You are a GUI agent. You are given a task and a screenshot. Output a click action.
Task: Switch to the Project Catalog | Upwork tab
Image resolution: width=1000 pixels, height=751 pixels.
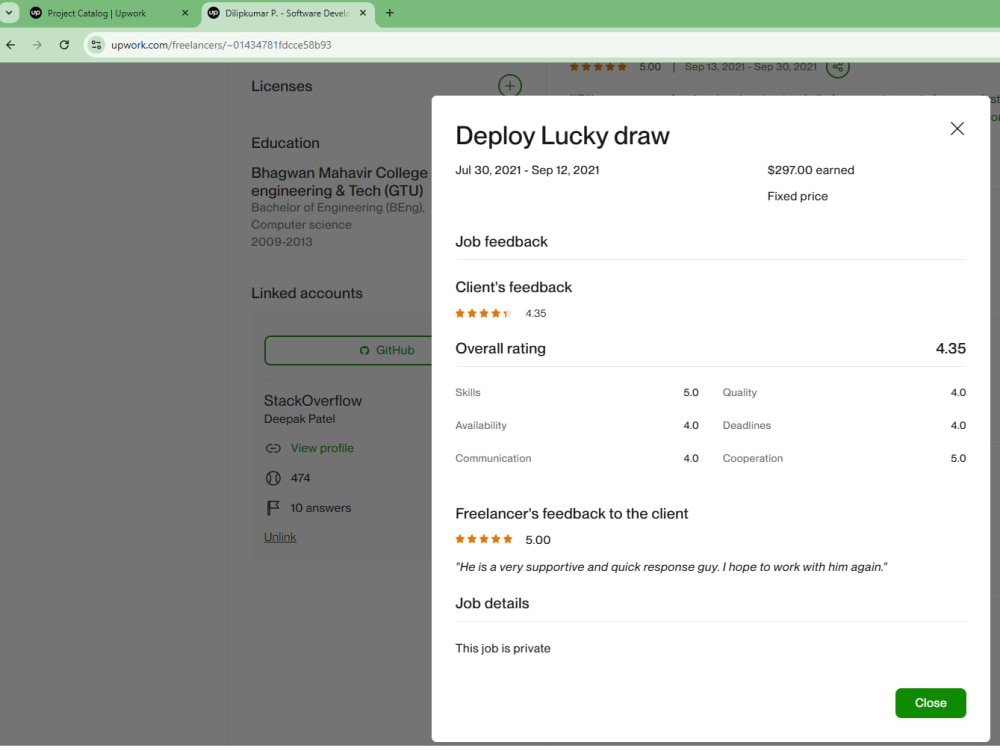(97, 13)
